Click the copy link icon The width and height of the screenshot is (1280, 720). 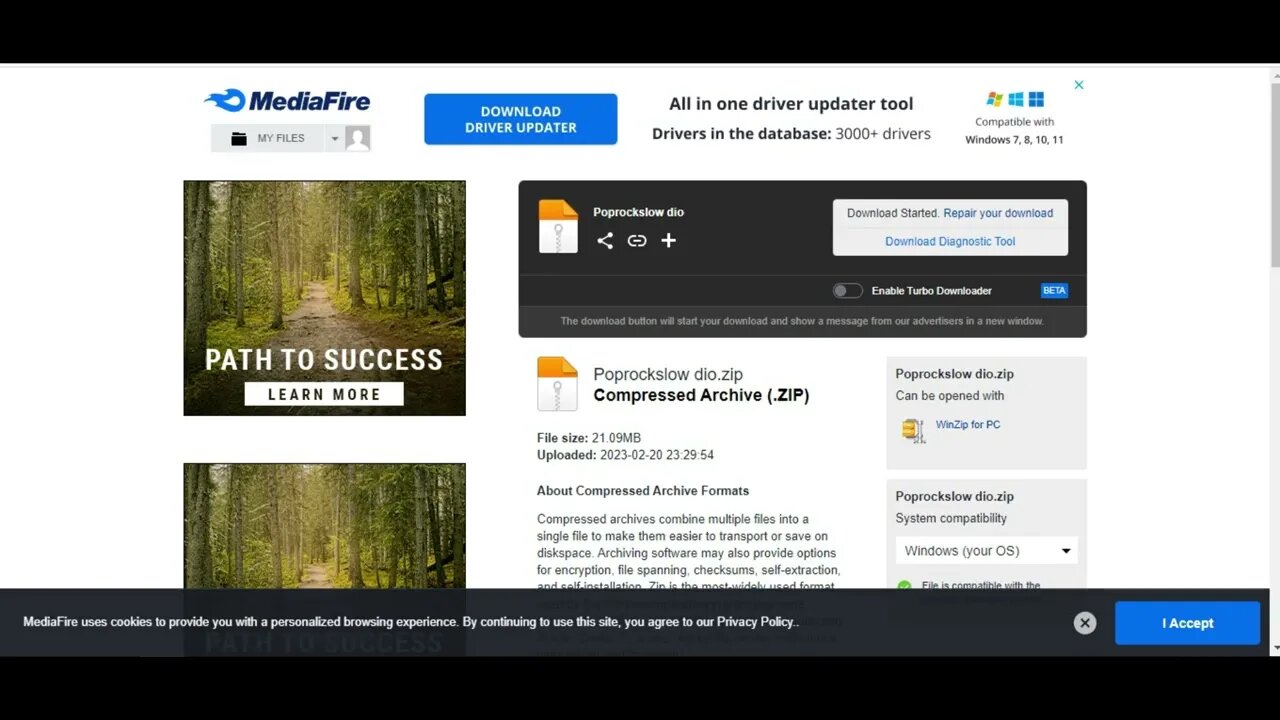point(637,240)
